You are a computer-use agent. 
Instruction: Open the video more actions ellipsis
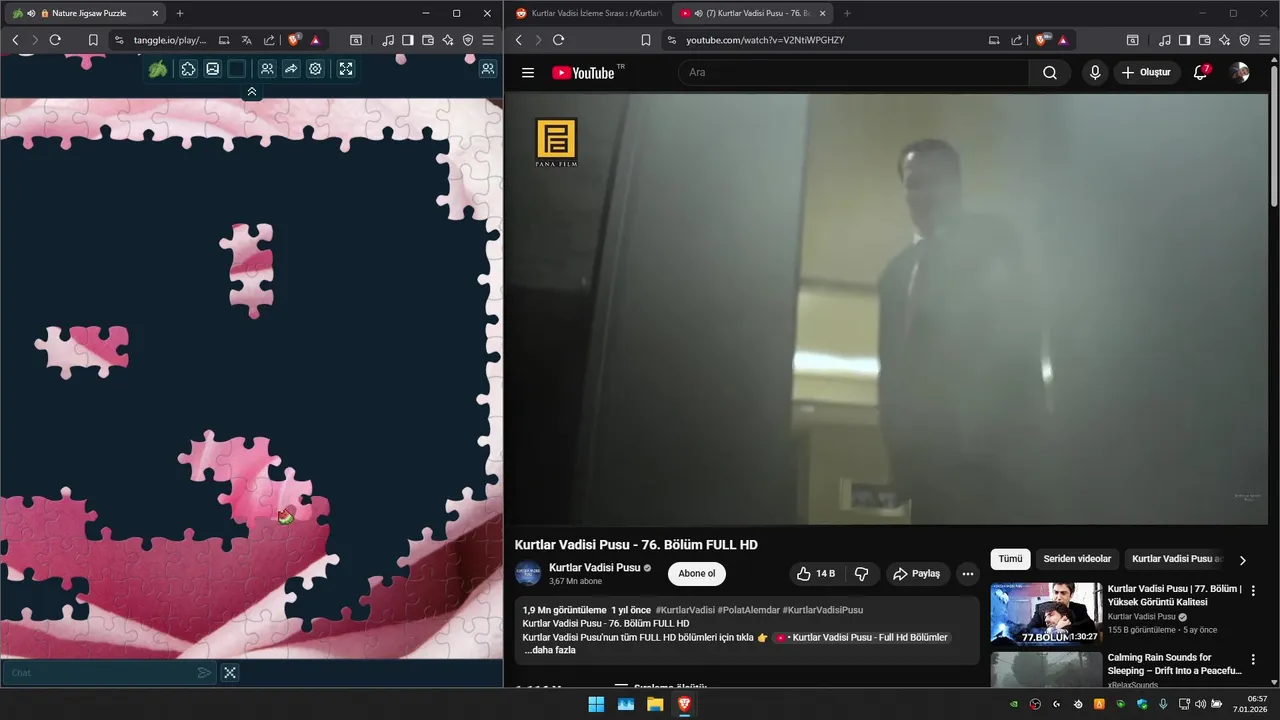point(967,574)
